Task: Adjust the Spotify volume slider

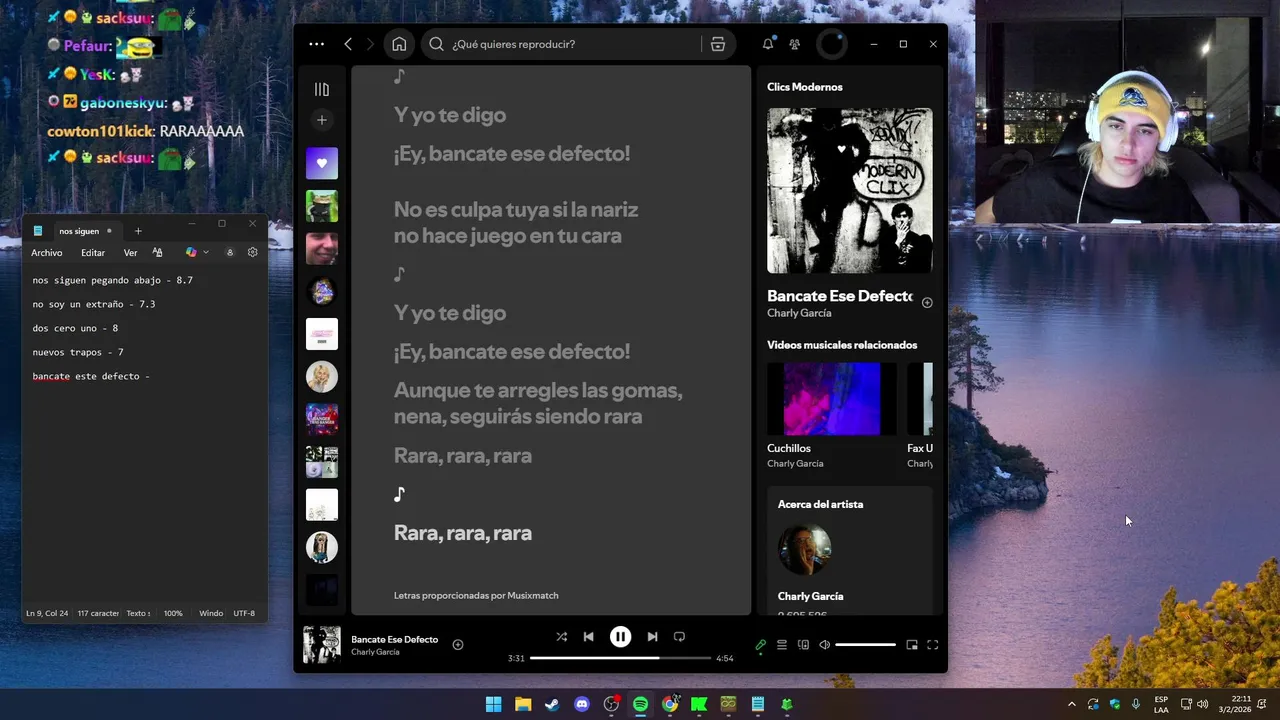Action: [x=865, y=645]
